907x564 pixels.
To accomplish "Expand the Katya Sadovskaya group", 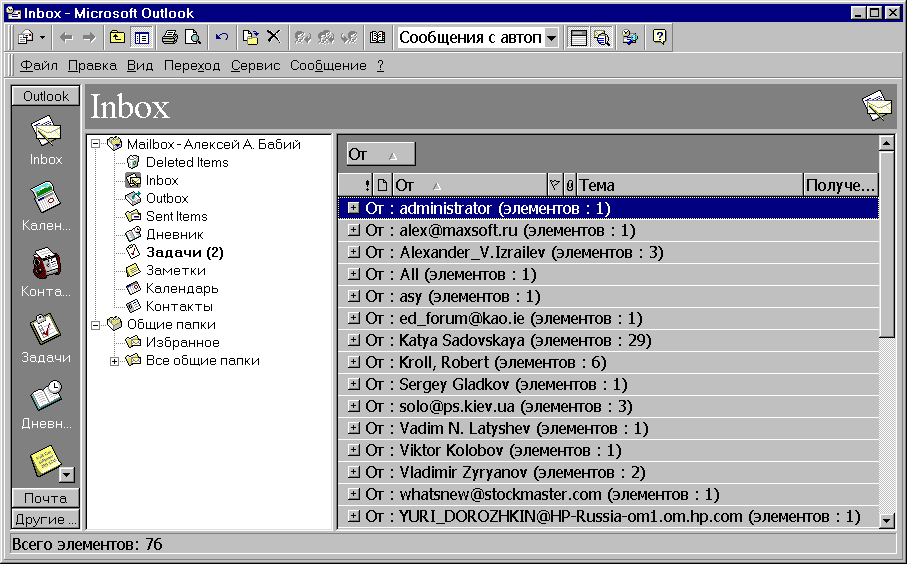I will (x=353, y=340).
